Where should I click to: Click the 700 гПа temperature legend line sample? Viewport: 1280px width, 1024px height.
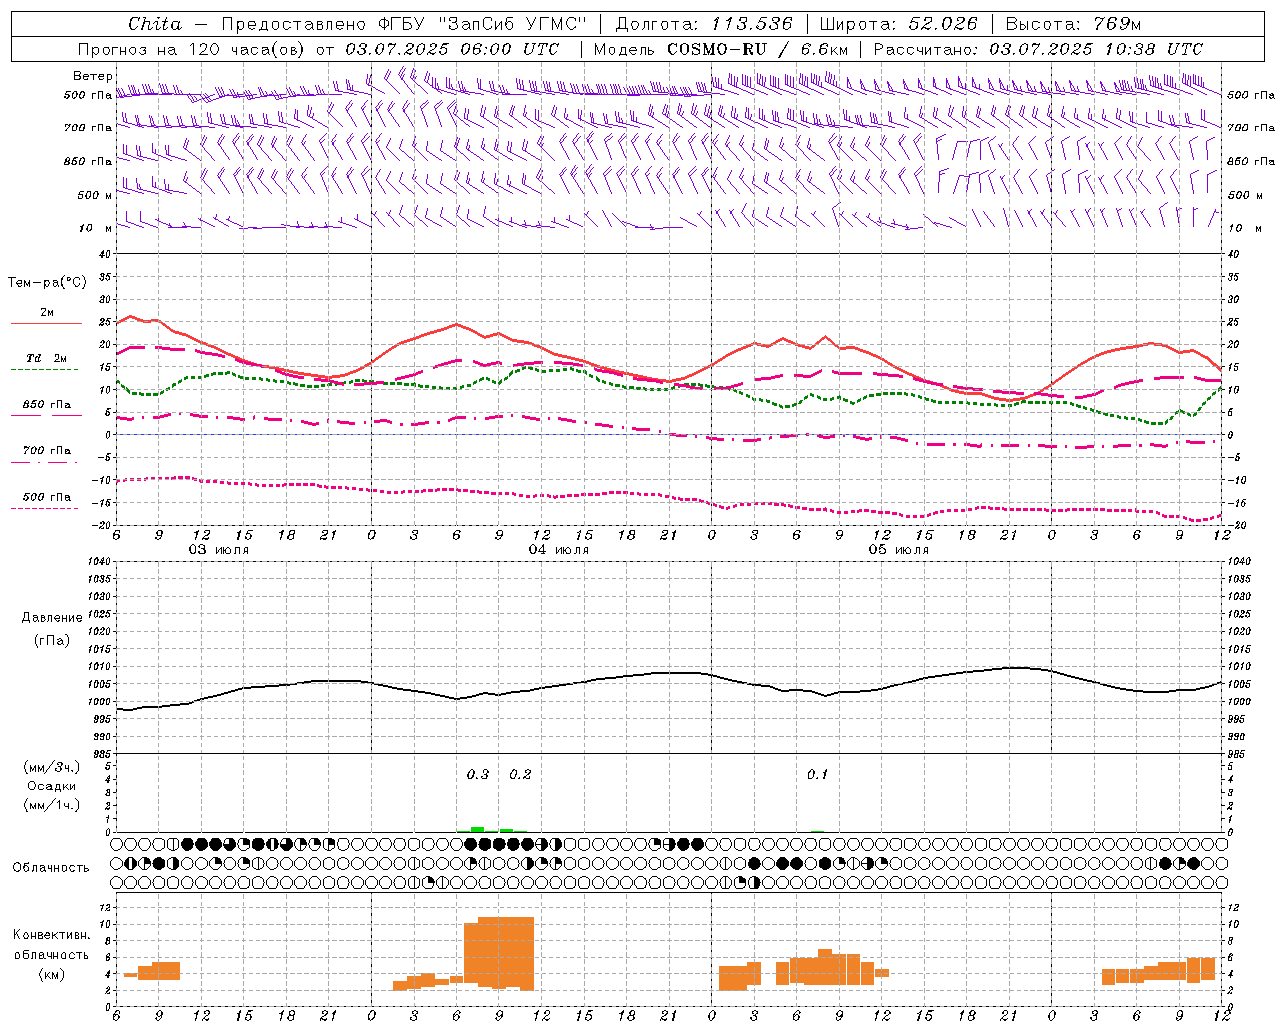coord(44,462)
